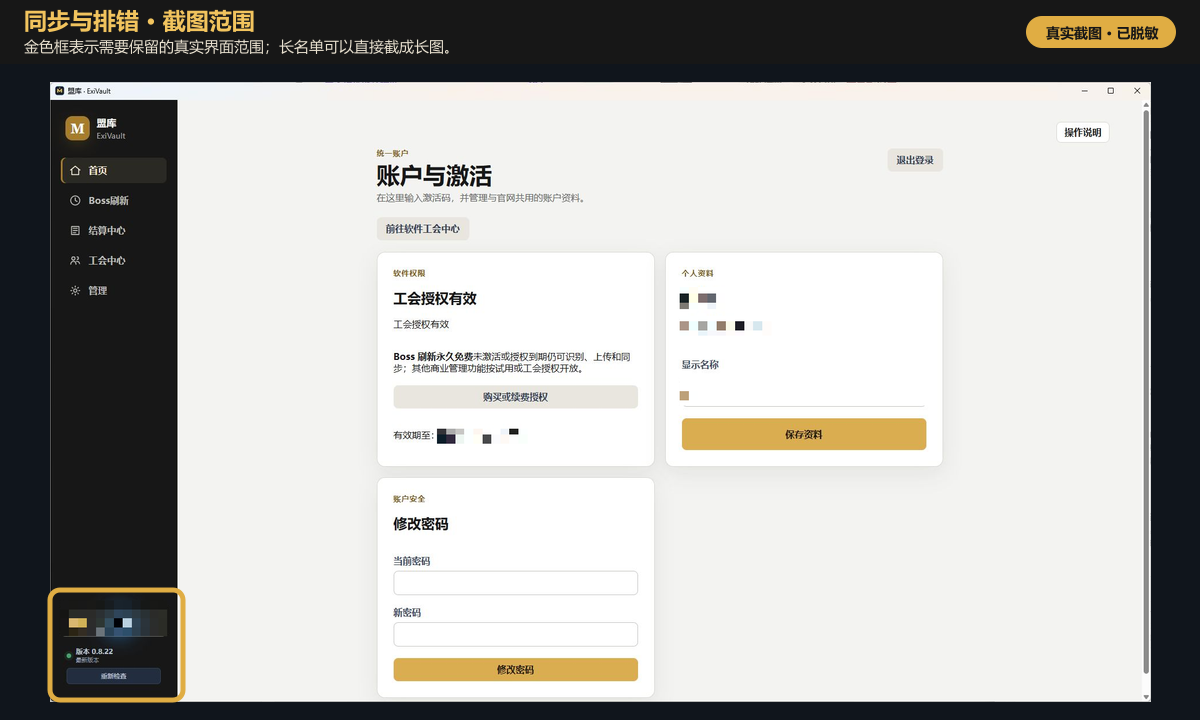Viewport: 1200px width, 720px height.
Task: Click the 账户安全 card label
Action: tap(409, 498)
